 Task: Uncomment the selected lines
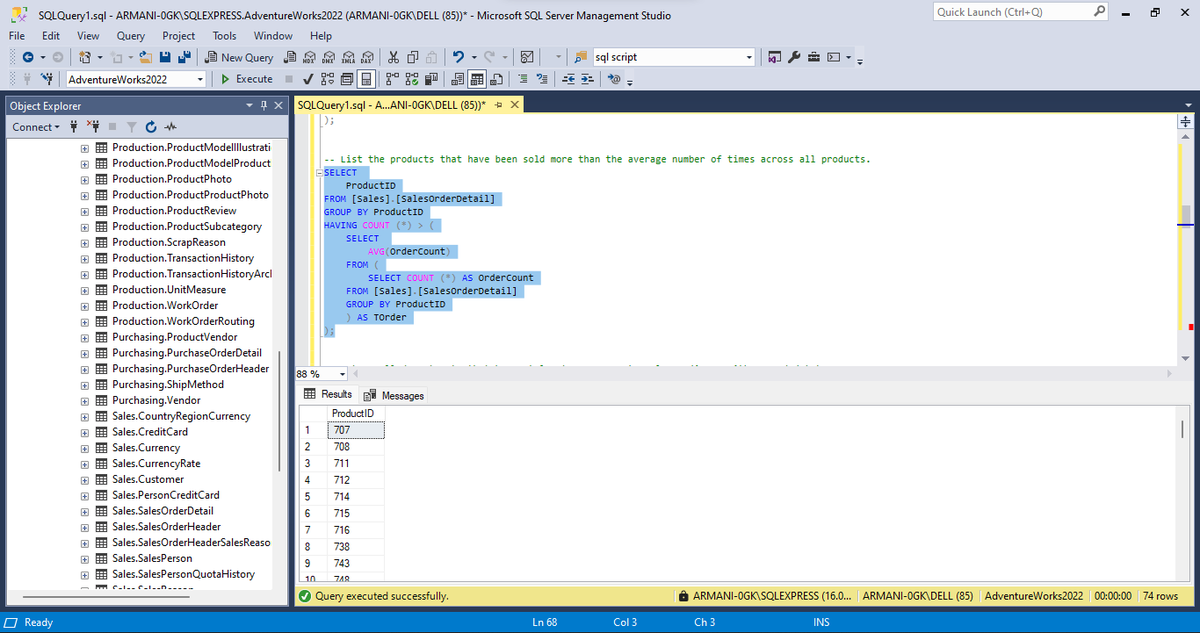(x=542, y=79)
